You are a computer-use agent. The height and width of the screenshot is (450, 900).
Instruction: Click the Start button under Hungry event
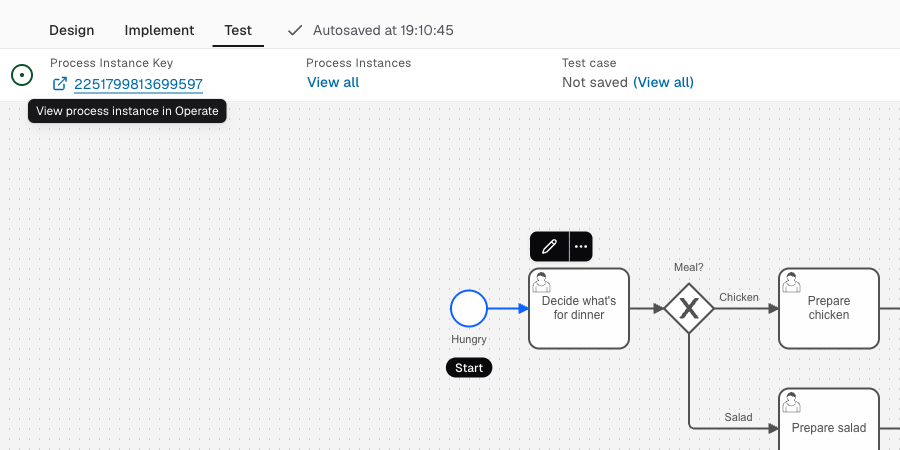tap(469, 368)
